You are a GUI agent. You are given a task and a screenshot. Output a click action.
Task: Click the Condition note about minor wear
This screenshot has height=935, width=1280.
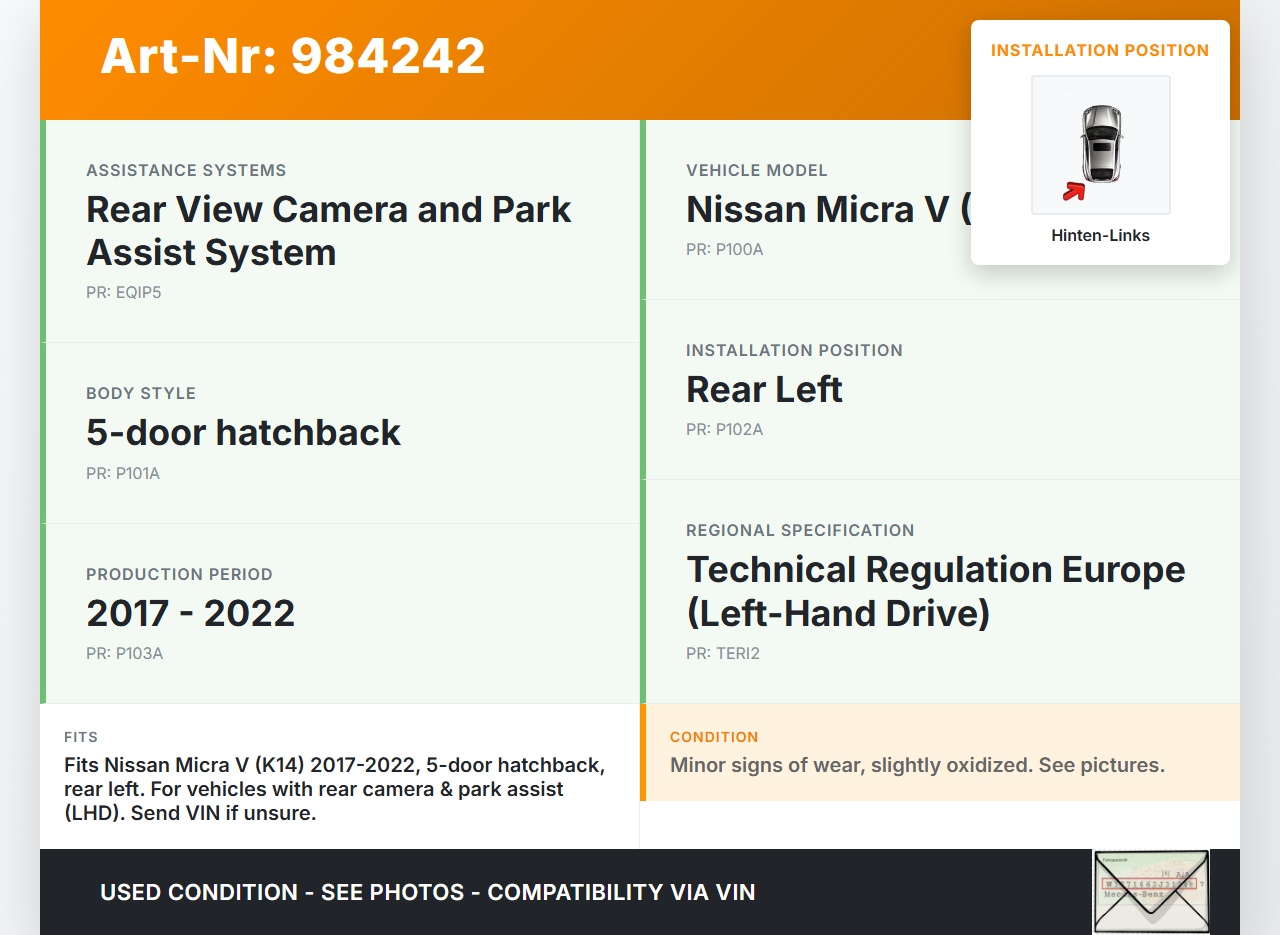(916, 765)
